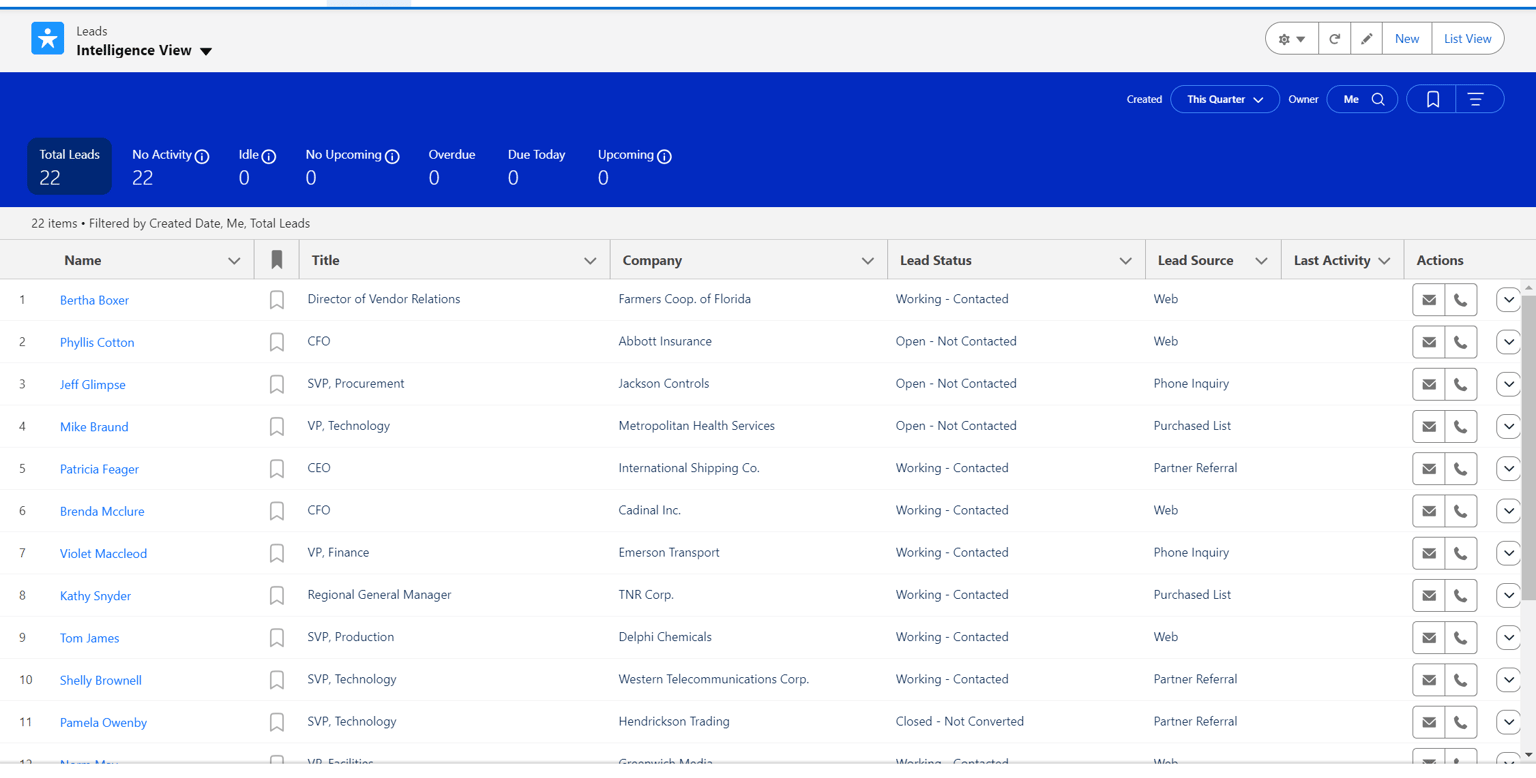
Task: Expand row actions for Pamela Owenby
Action: pyautogui.click(x=1509, y=722)
